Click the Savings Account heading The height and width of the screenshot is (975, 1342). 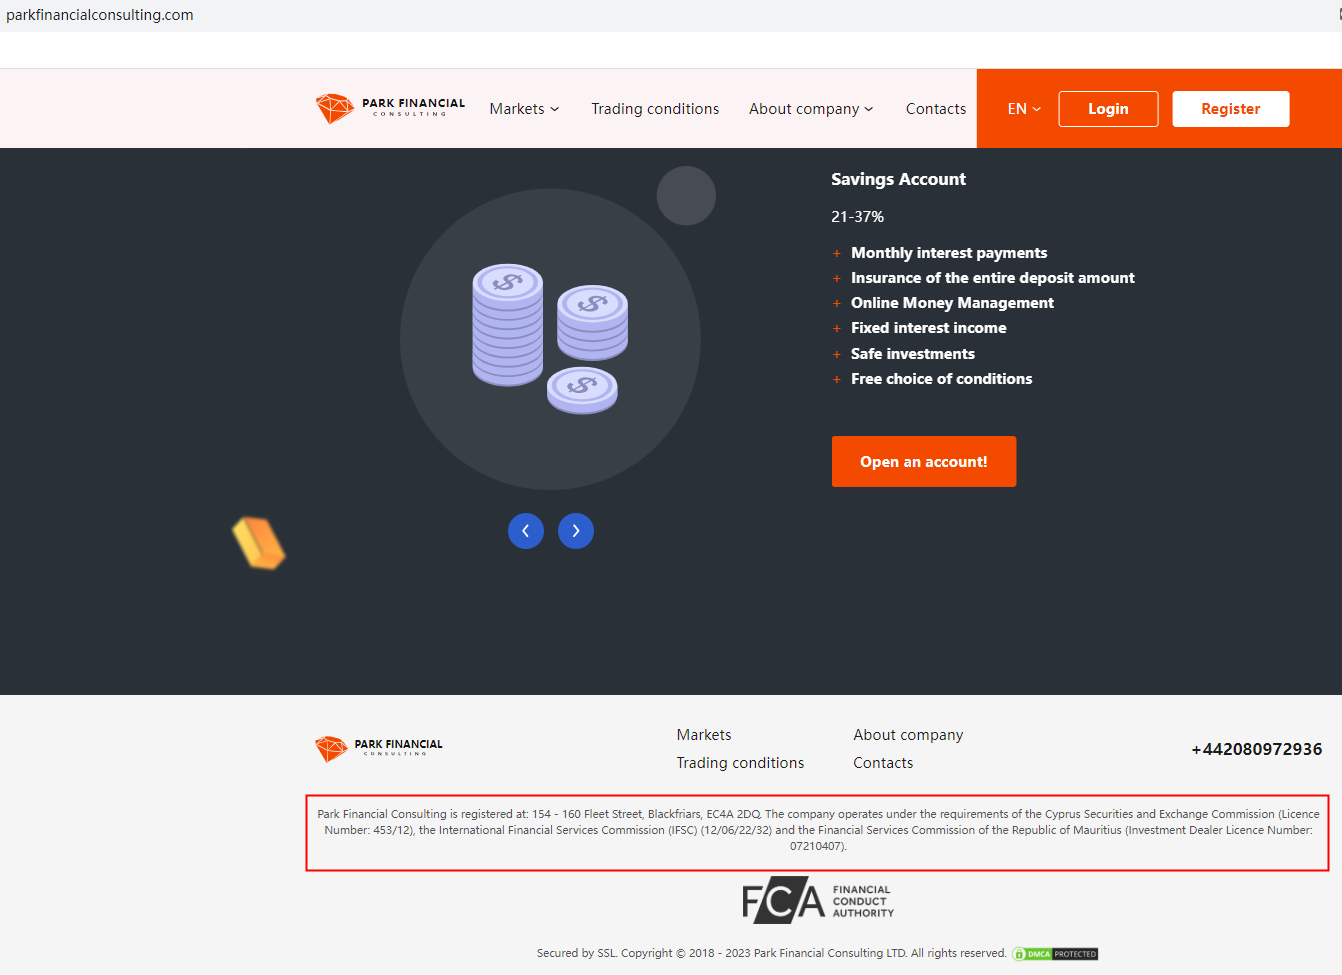tap(898, 179)
